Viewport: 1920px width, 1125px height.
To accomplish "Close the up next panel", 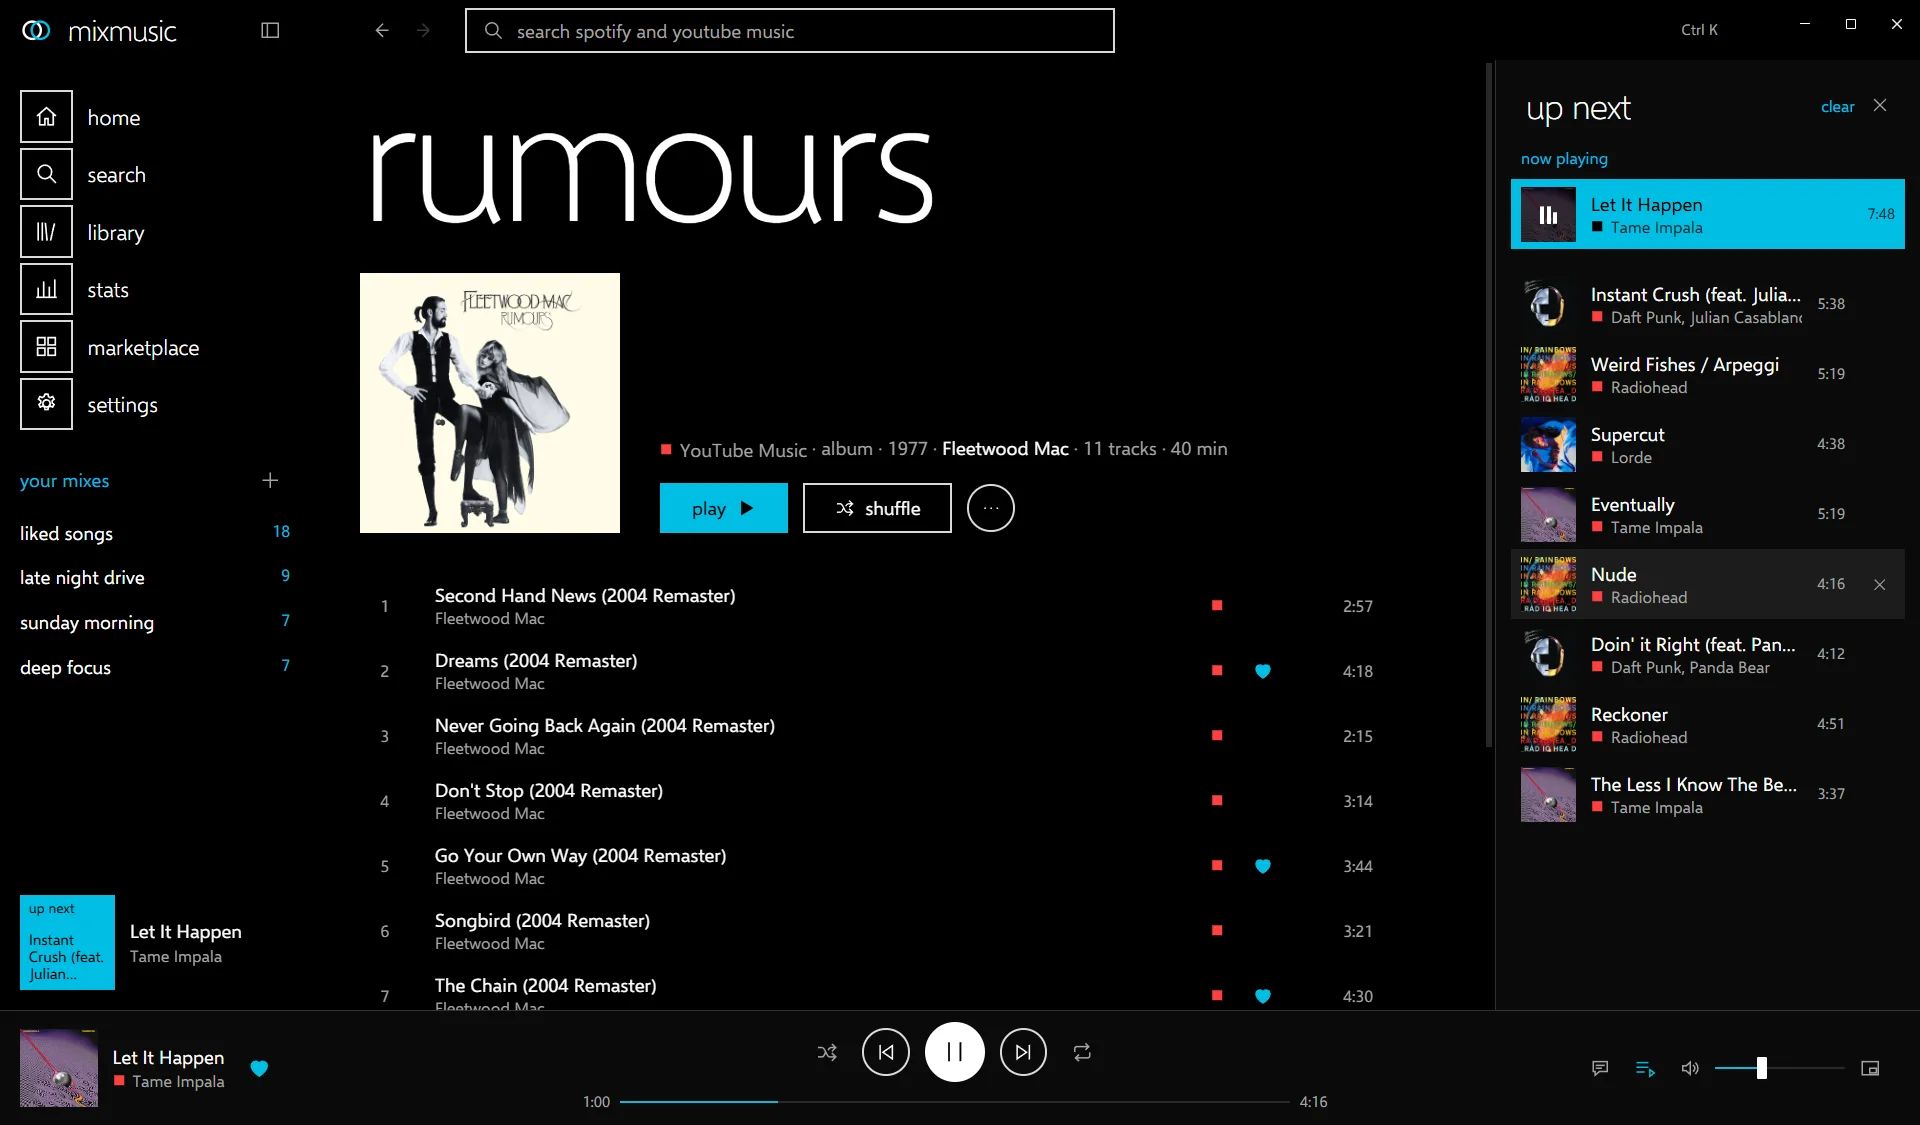I will (1880, 105).
